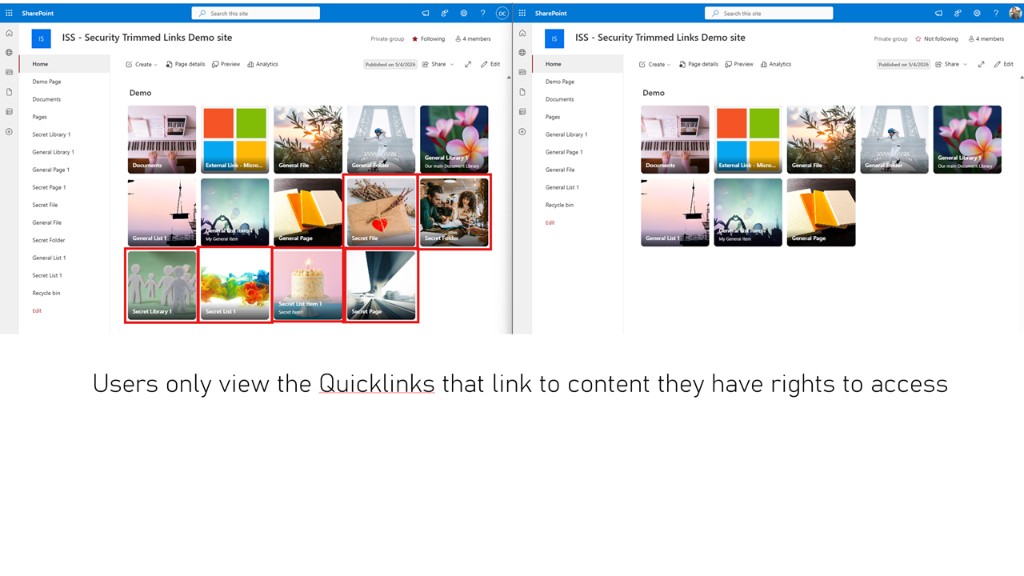Click Documents piano tile in left window
Screen dimensions: 1024x576
tap(162, 139)
